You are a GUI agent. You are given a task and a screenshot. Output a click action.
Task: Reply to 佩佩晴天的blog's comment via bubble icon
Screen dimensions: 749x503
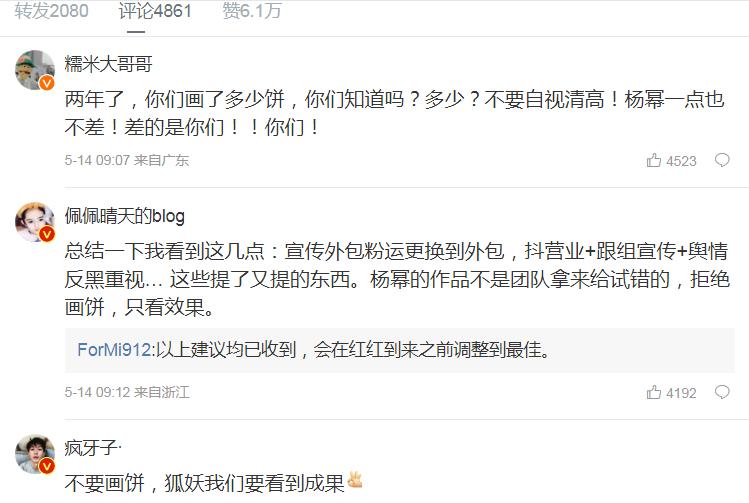point(722,392)
